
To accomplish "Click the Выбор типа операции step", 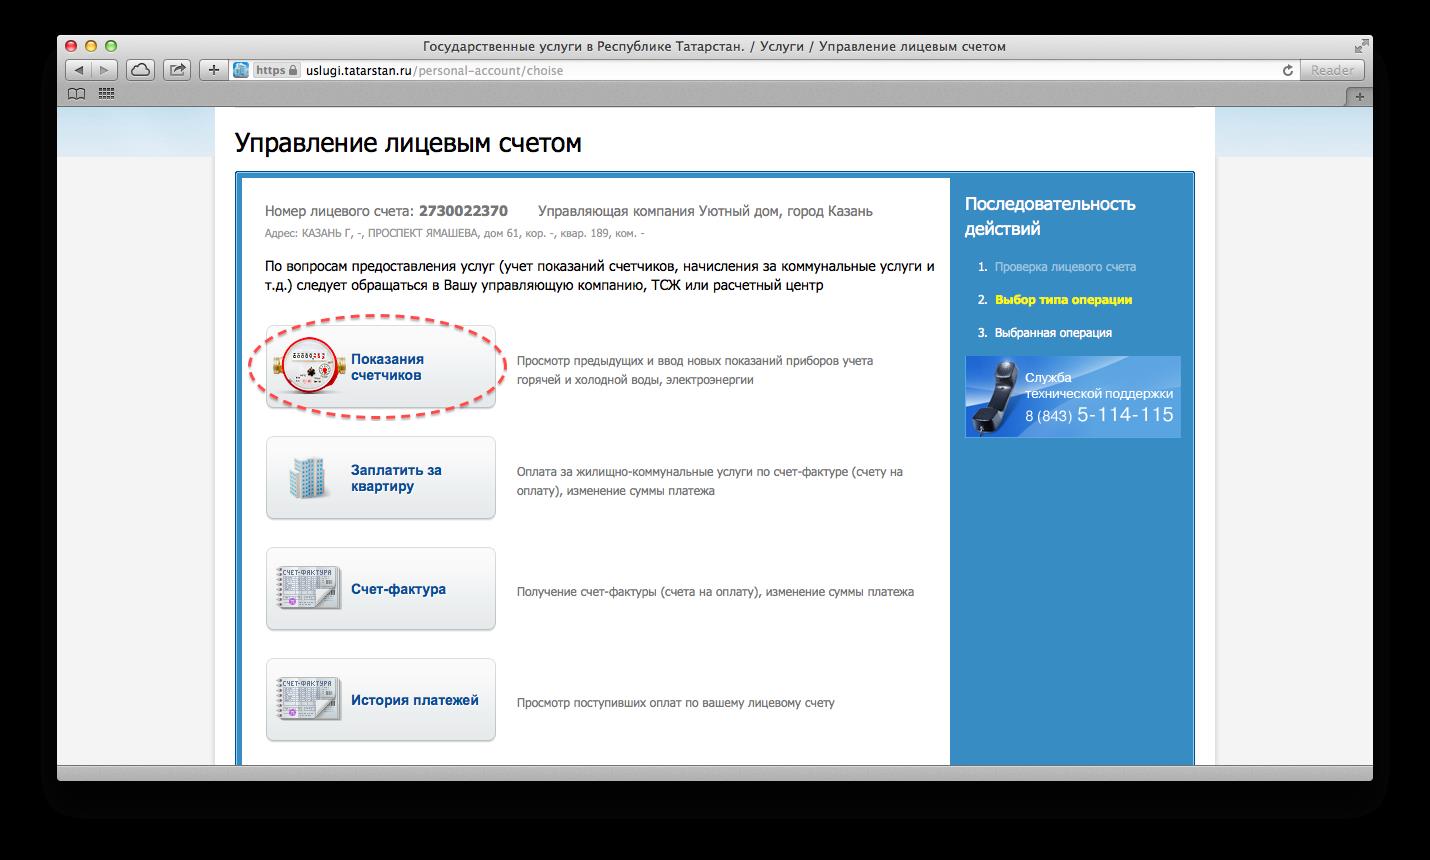I will 1063,300.
